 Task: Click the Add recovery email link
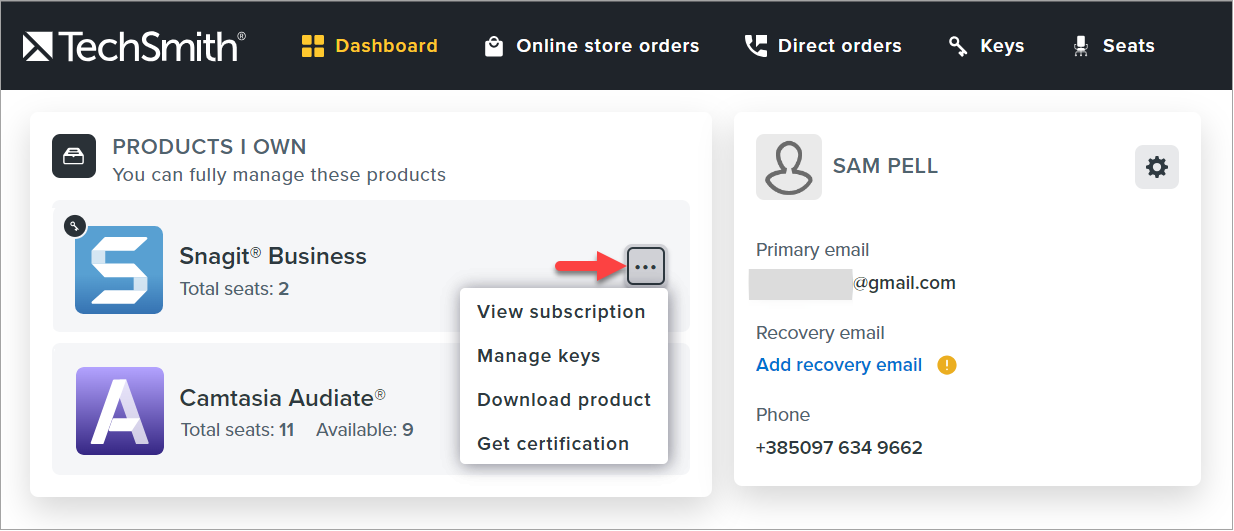click(839, 365)
